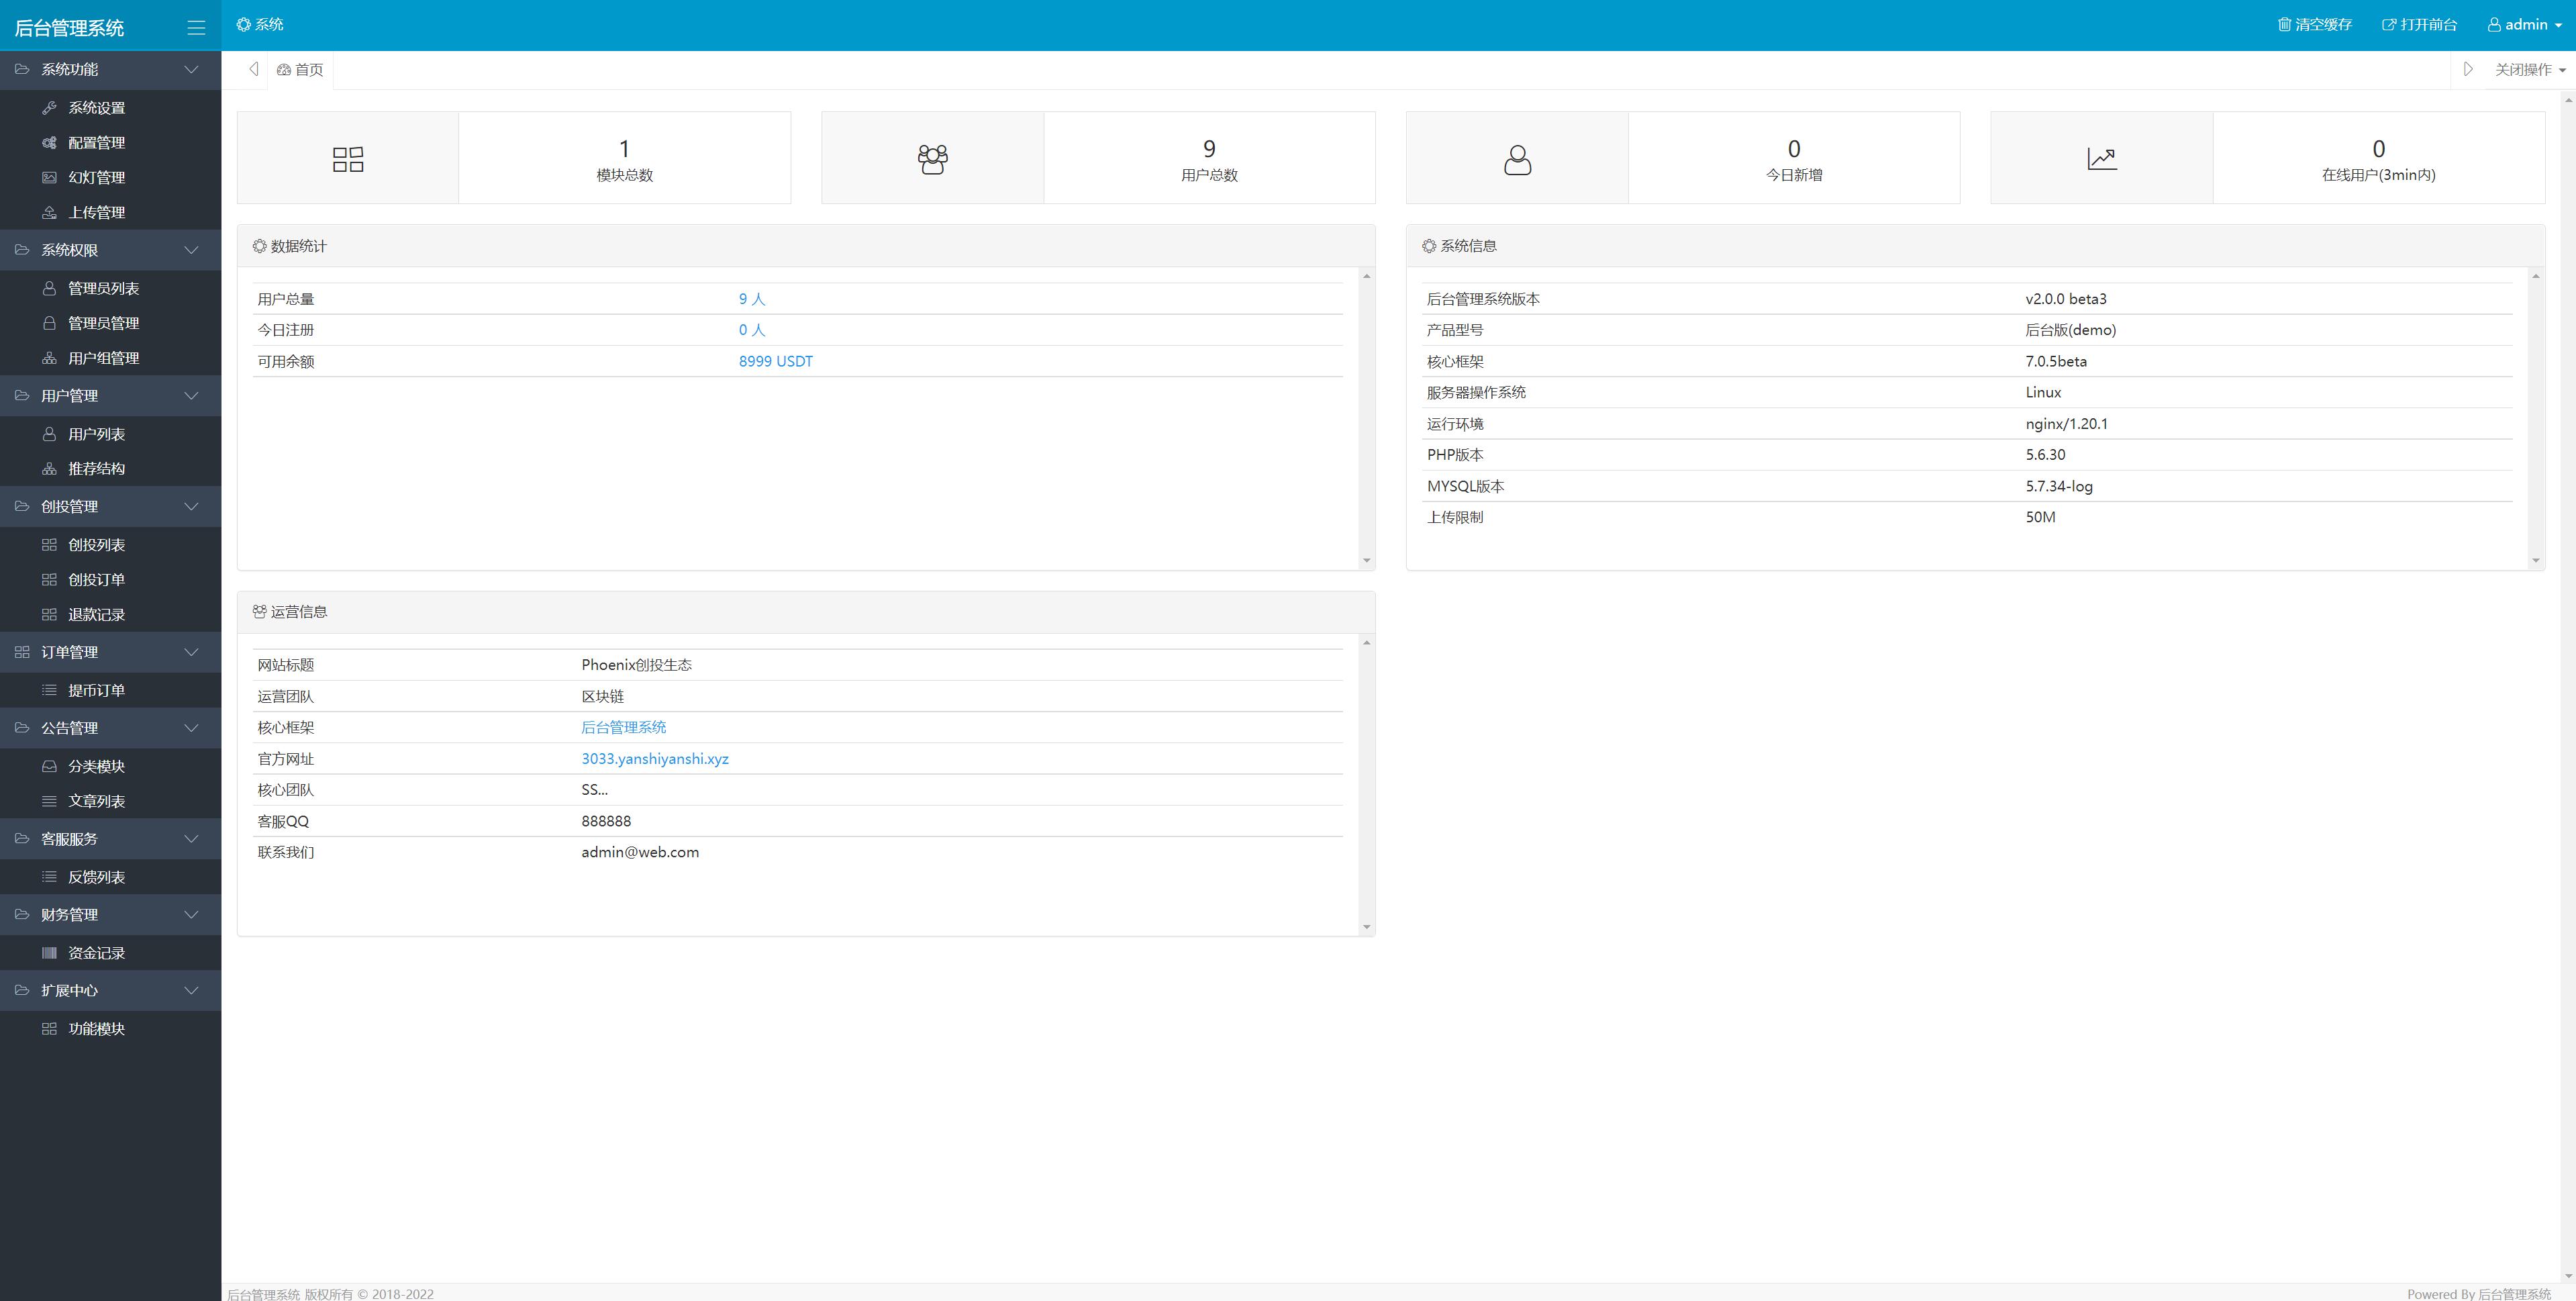2576x1301 pixels.
Task: Click the clear cache trash icon
Action: coord(2284,25)
